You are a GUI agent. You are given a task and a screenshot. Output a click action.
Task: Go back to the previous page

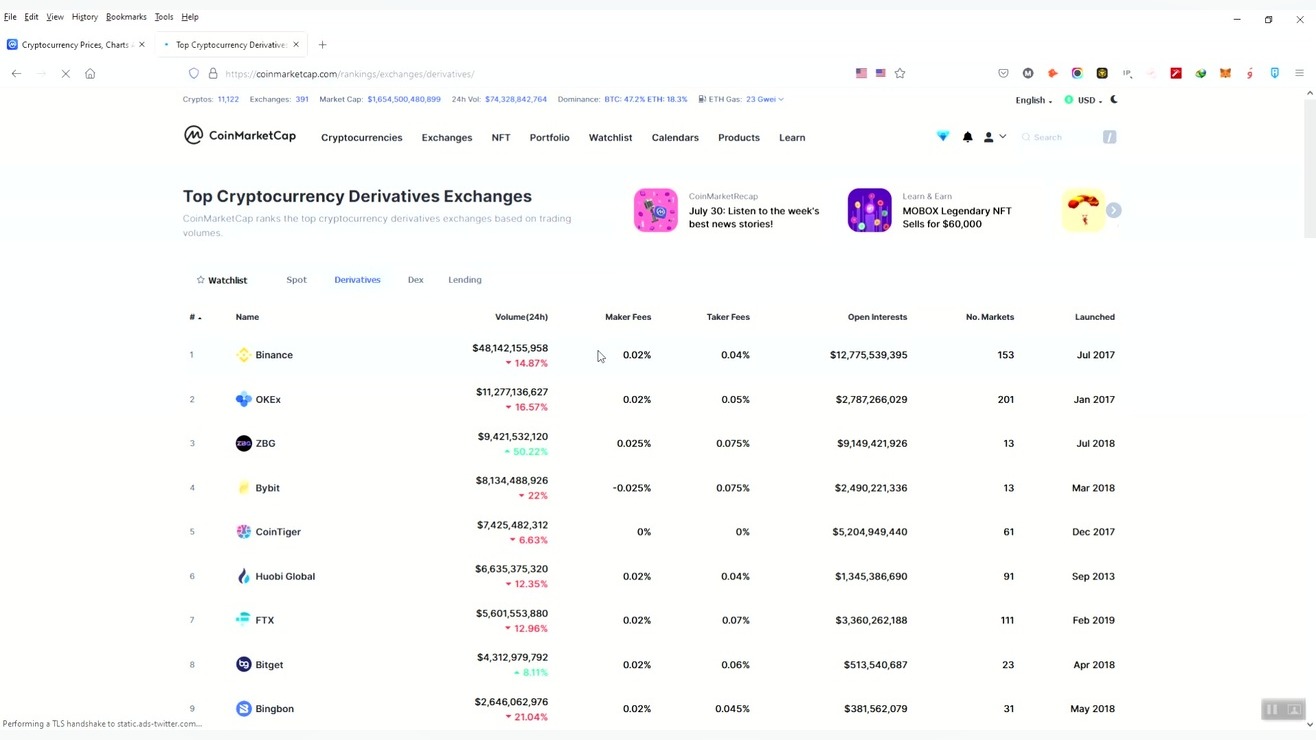[x=16, y=73]
